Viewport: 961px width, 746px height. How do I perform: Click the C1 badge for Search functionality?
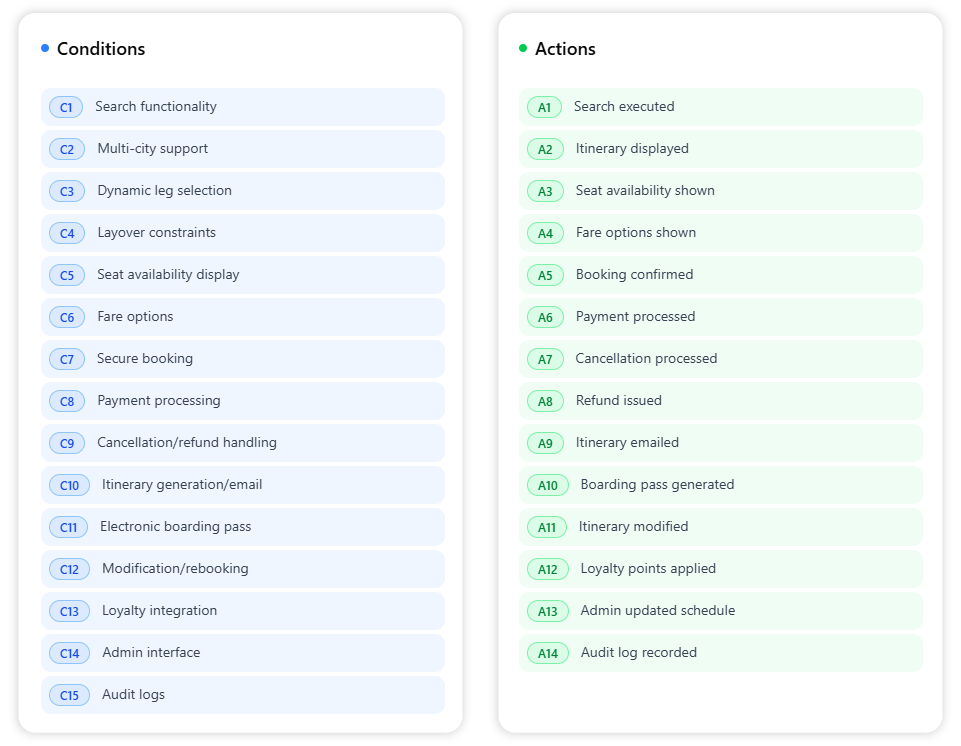tap(66, 107)
